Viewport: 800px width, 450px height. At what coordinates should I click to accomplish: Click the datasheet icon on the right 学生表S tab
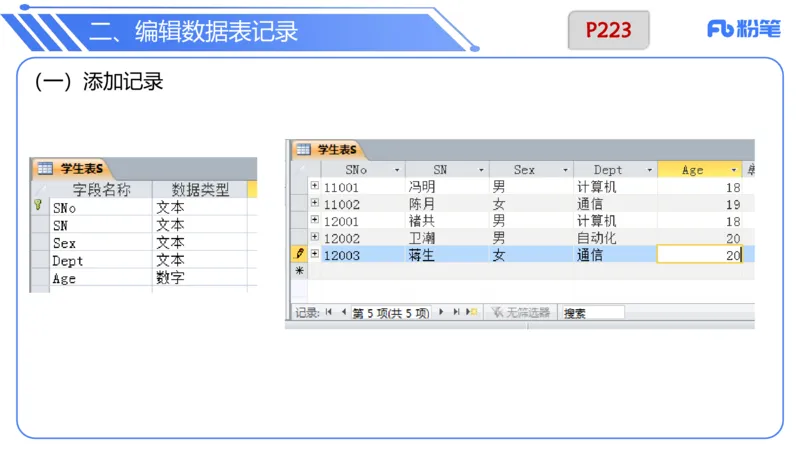[304, 149]
